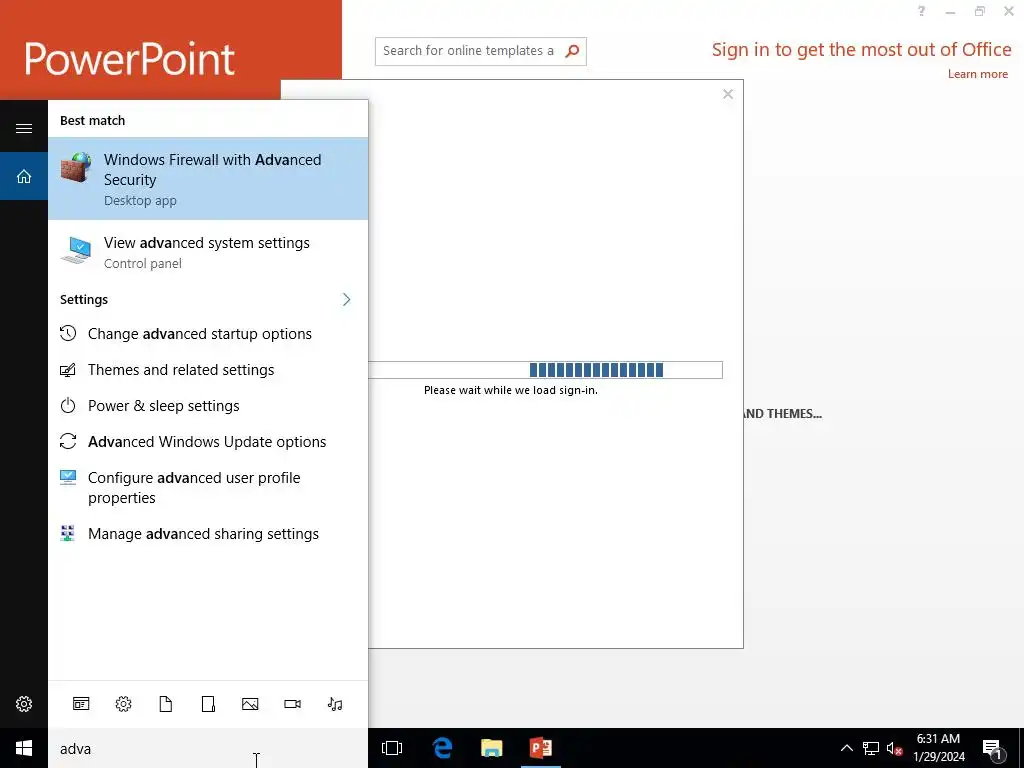
Task: Open the Learn more link
Action: (978, 74)
